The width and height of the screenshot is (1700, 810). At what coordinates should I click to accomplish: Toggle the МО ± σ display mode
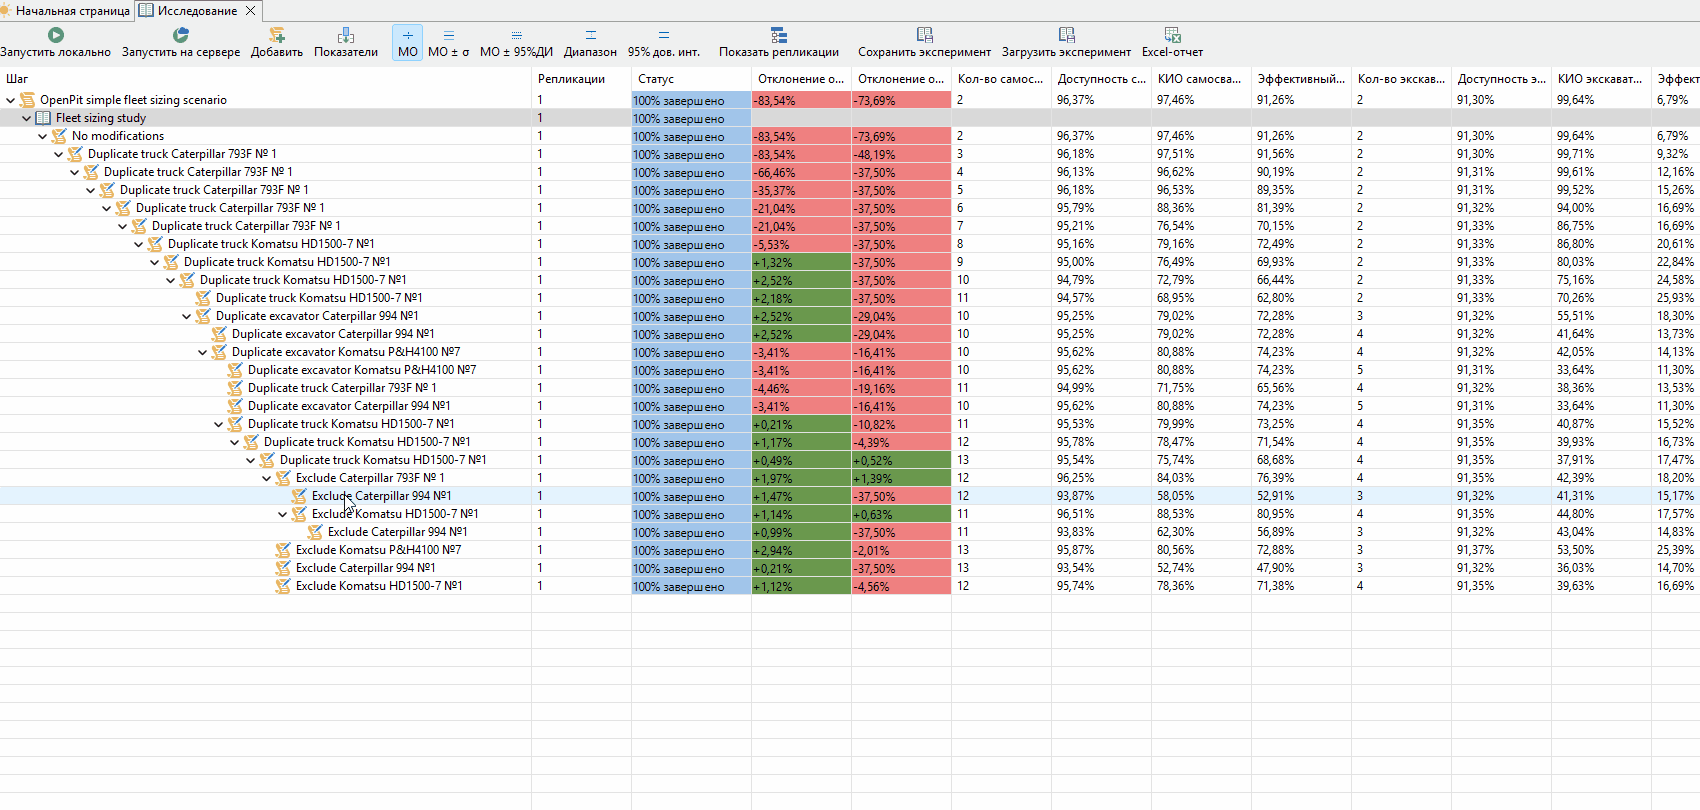click(448, 42)
